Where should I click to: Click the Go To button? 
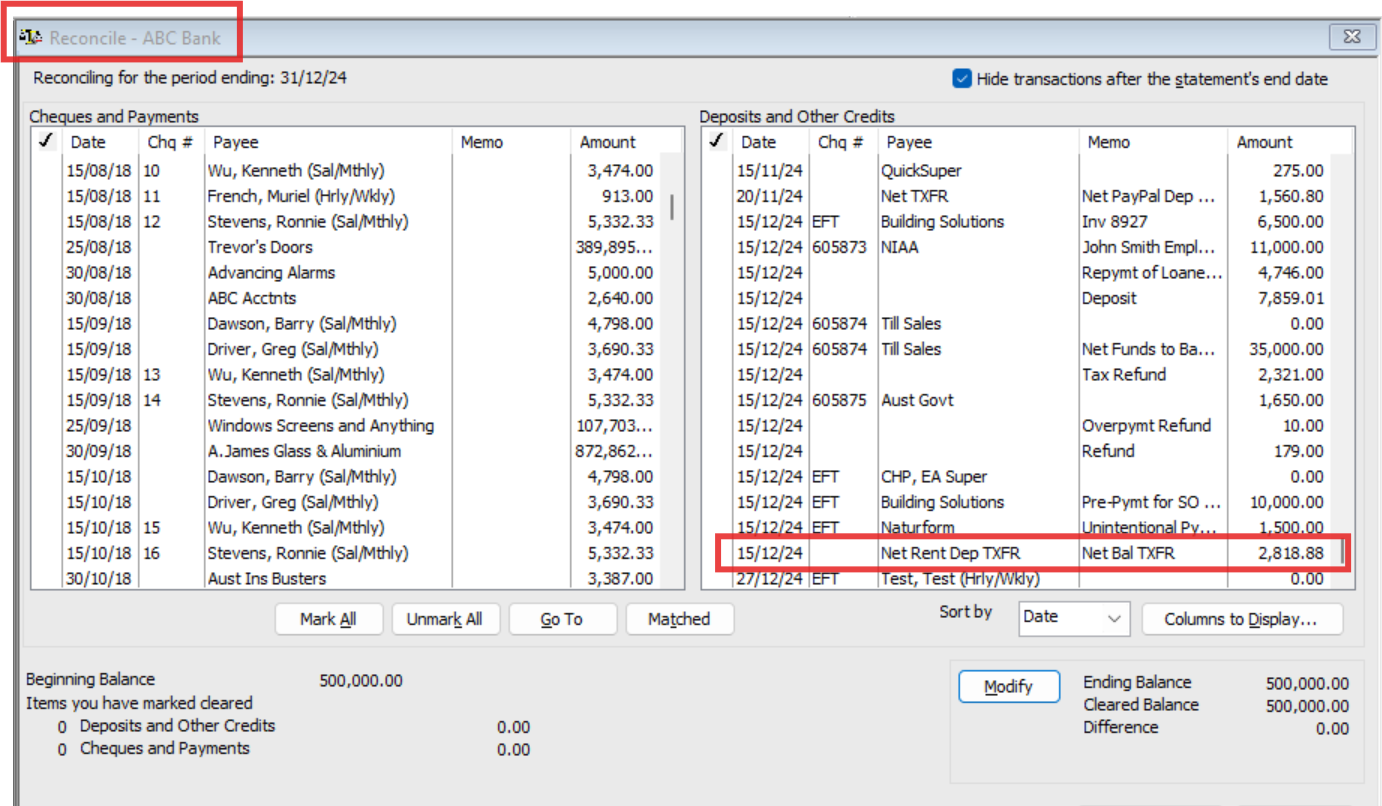(562, 620)
